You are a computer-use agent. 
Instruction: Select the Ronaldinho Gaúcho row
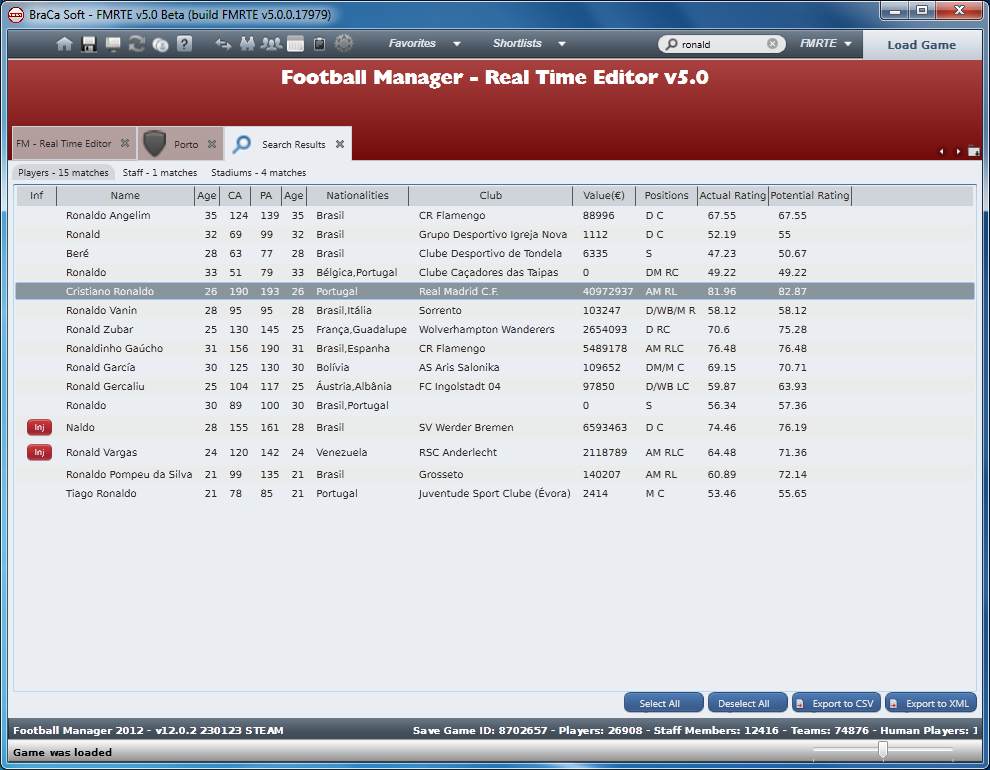pos(400,348)
